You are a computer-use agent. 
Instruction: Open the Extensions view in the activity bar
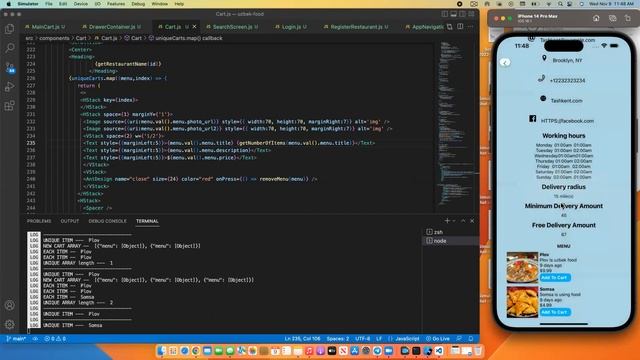9,106
